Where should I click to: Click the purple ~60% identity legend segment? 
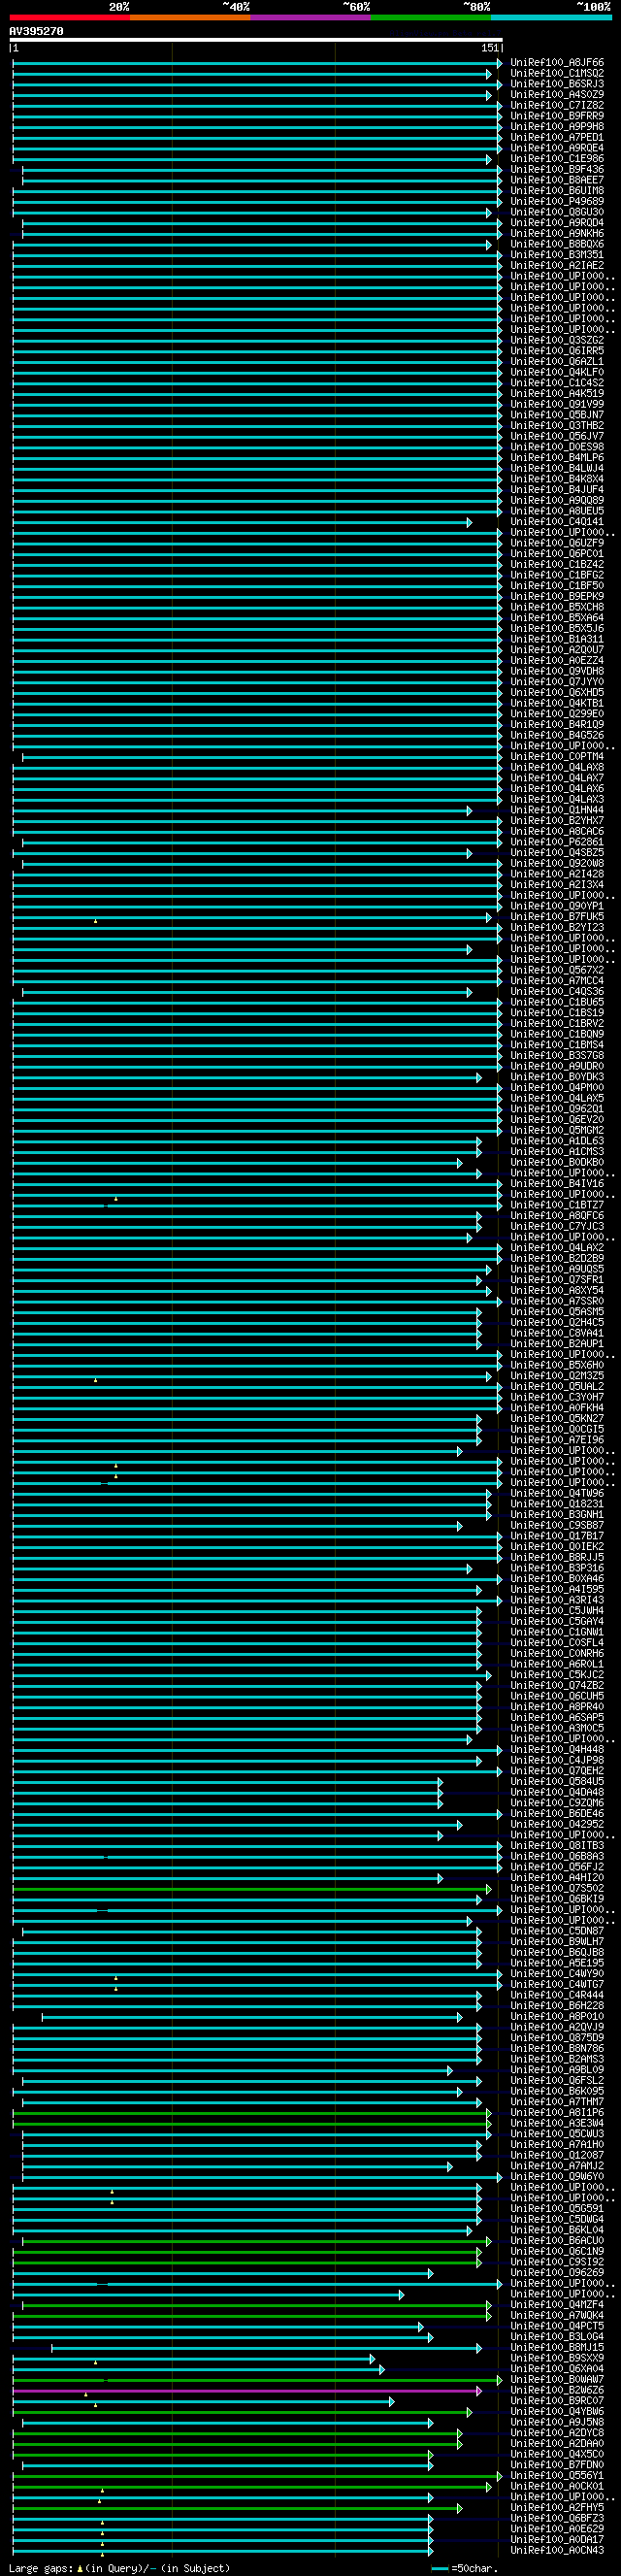[311, 17]
